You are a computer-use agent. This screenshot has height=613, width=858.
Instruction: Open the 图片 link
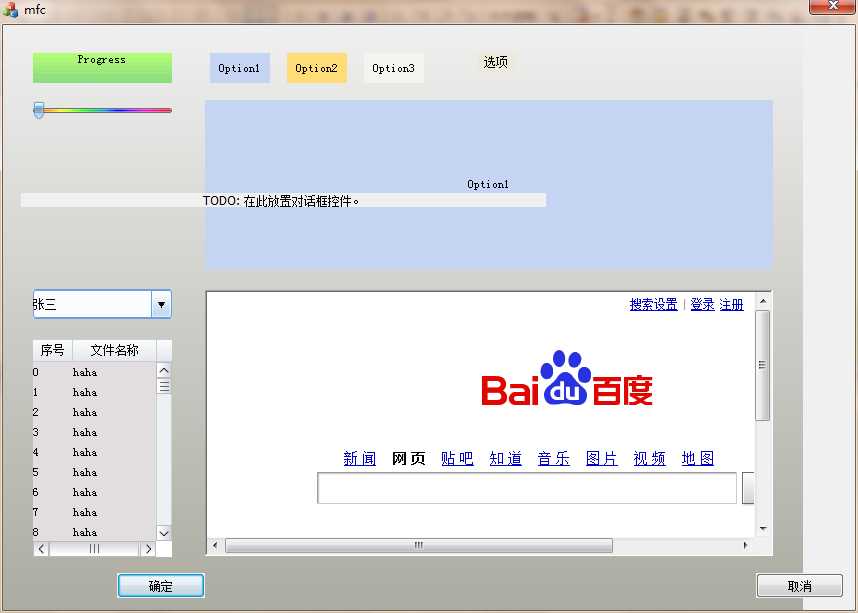pyautogui.click(x=601, y=458)
